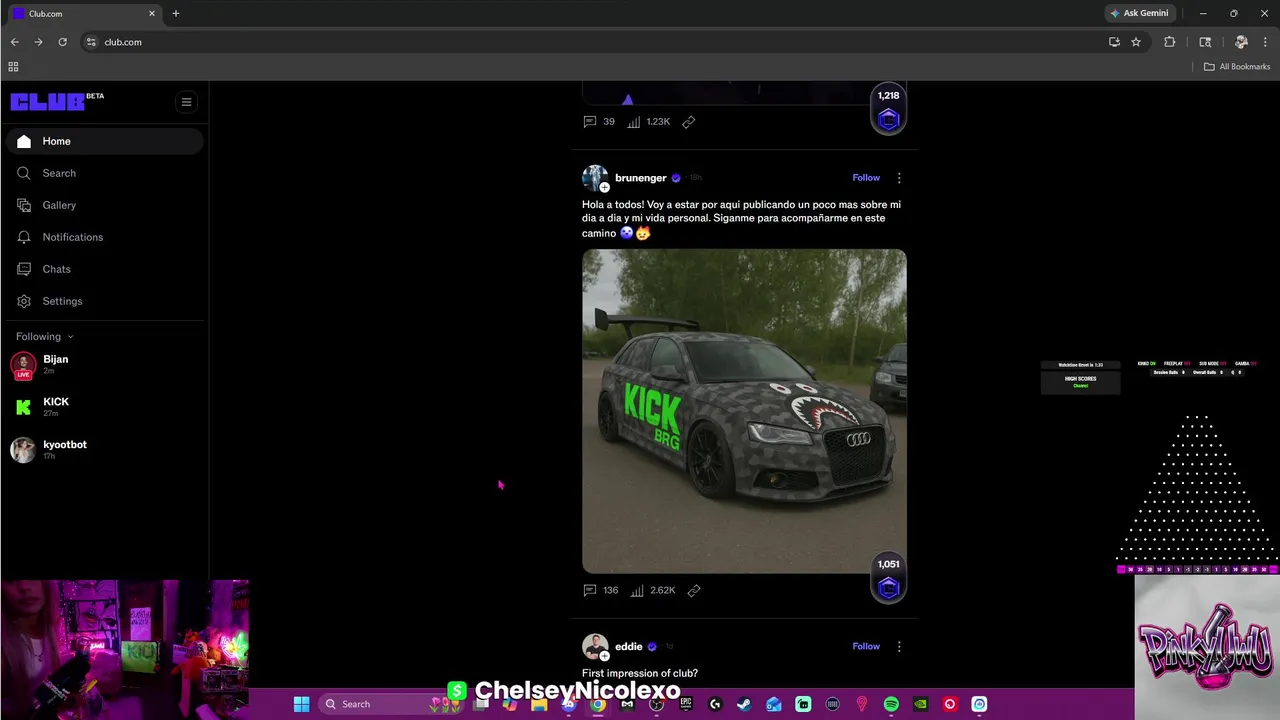Image resolution: width=1280 pixels, height=720 pixels.
Task: Open the Chrome three-dot menu
Action: click(x=1265, y=42)
